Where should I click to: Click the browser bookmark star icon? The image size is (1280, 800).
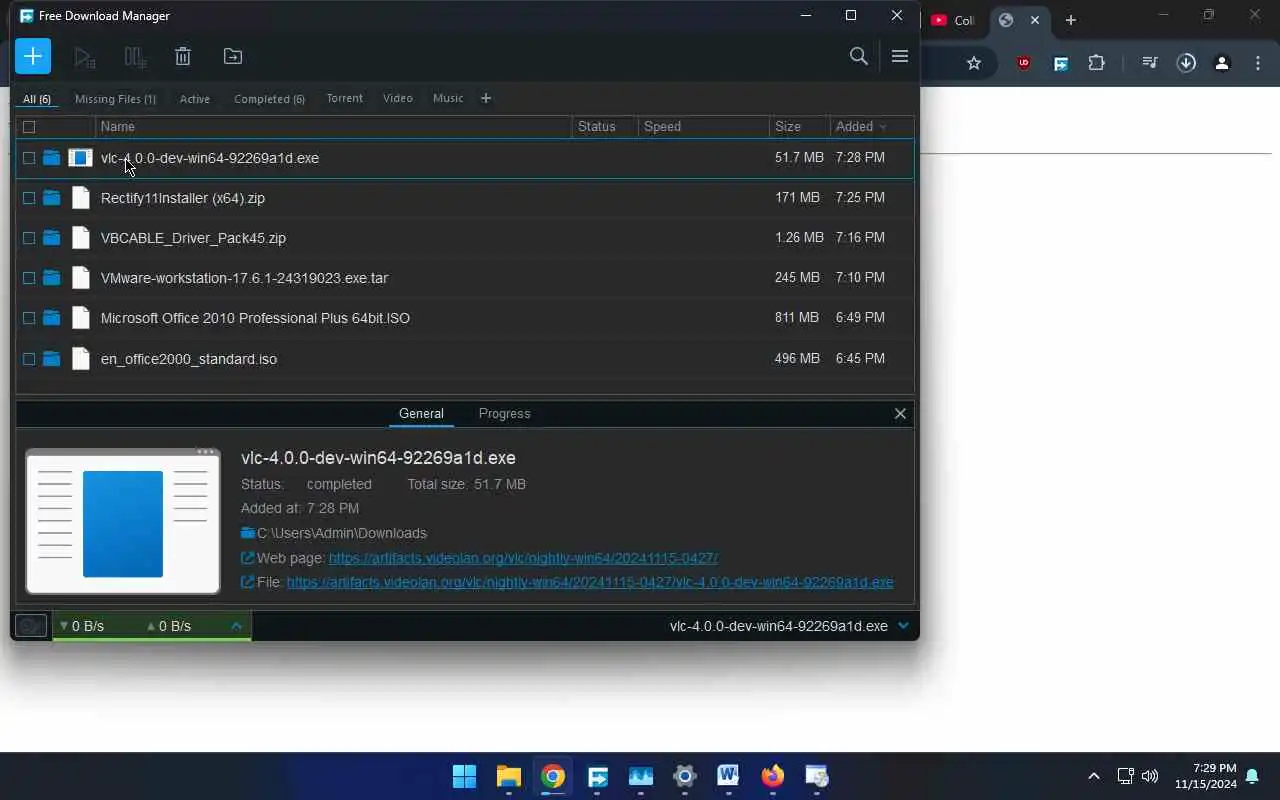(x=974, y=63)
